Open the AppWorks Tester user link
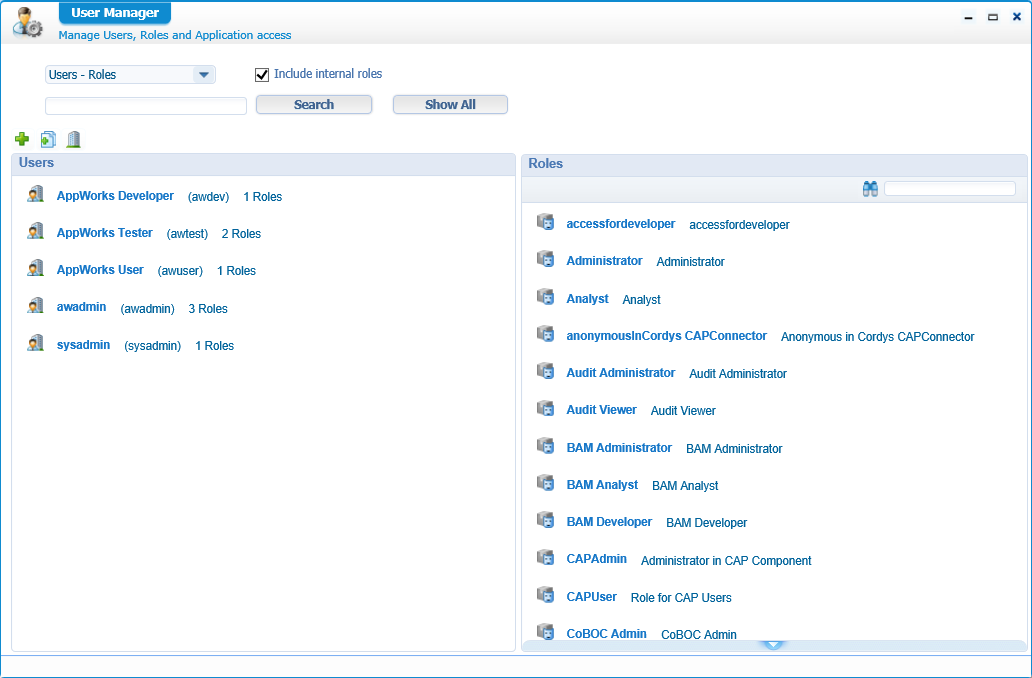1032x678 pixels. coord(105,232)
